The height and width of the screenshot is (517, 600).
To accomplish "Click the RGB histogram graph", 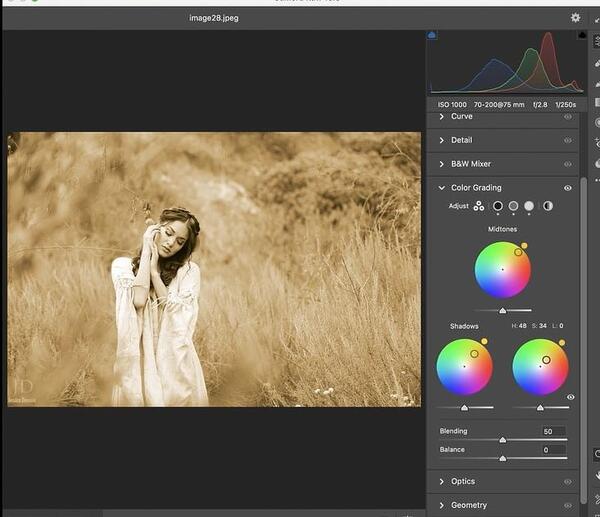I will pos(507,63).
